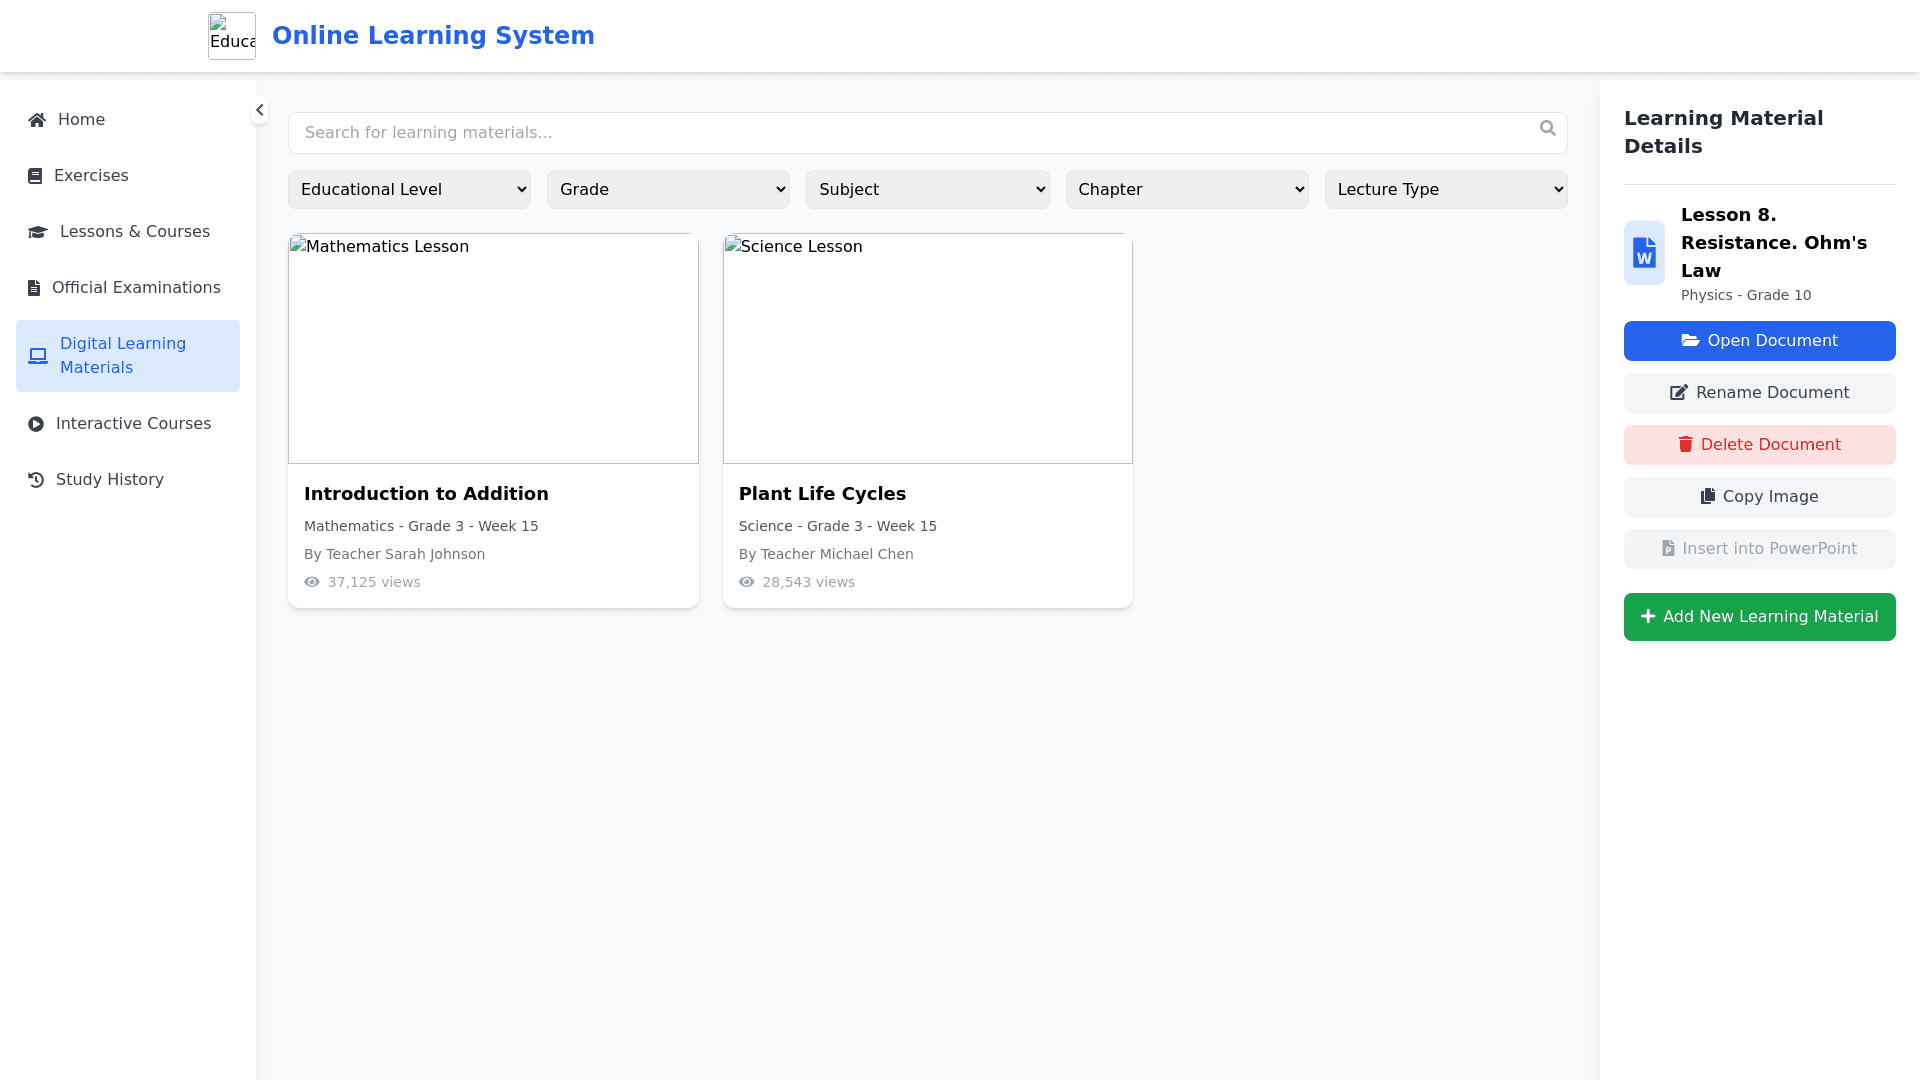Viewport: 1920px width, 1080px height.
Task: Click the eye icon on Introduction to Addition
Action: click(312, 582)
